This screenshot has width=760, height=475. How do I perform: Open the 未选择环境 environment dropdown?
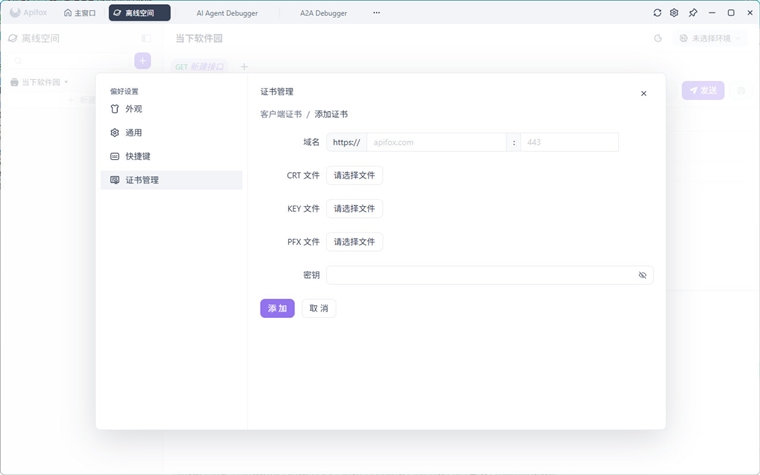(x=710, y=38)
